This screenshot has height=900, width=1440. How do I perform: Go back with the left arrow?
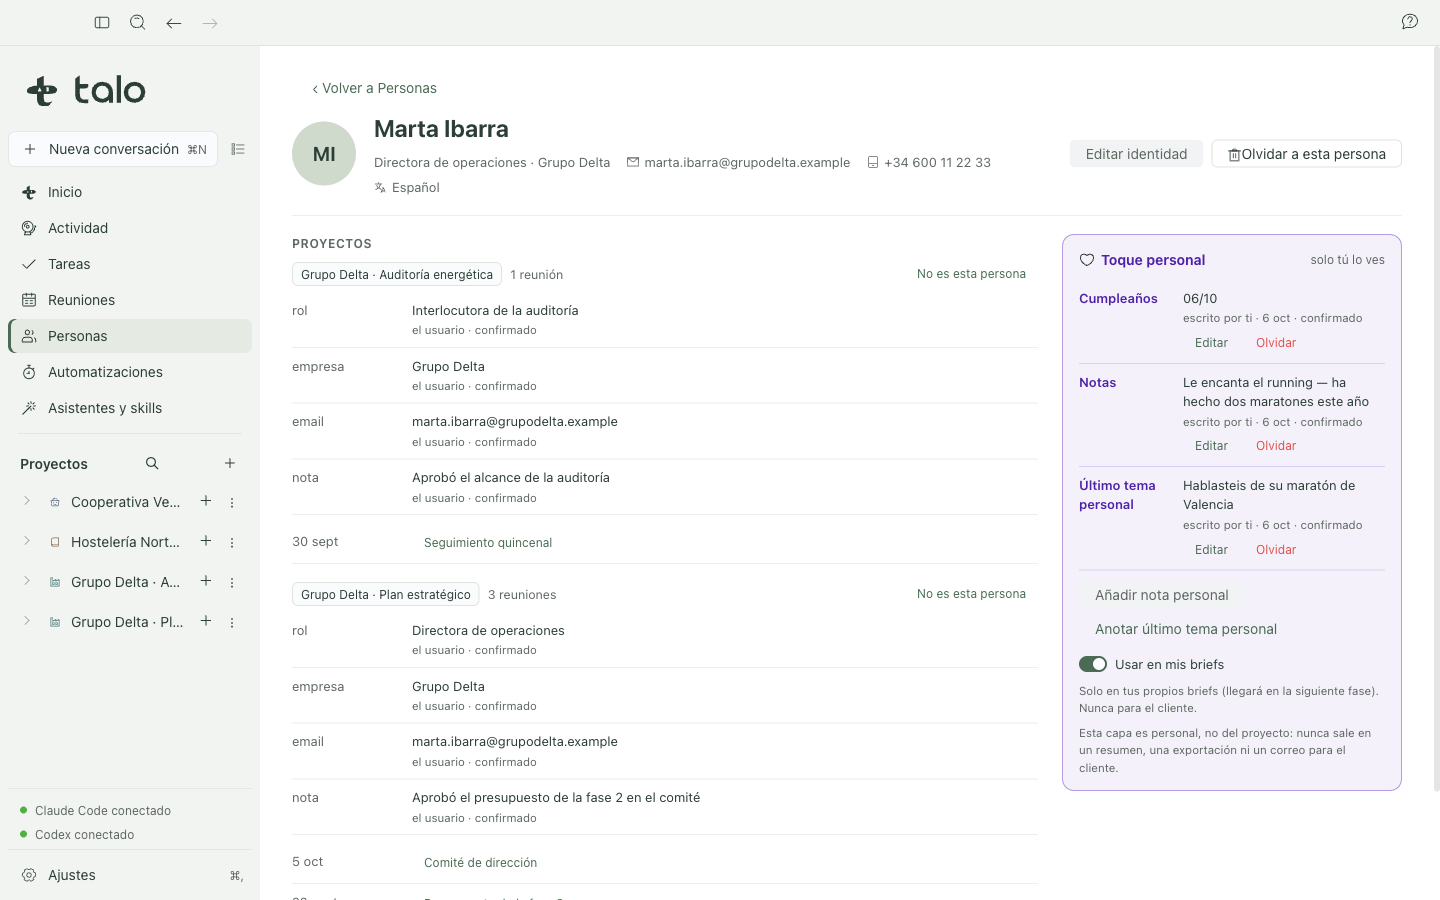point(174,22)
